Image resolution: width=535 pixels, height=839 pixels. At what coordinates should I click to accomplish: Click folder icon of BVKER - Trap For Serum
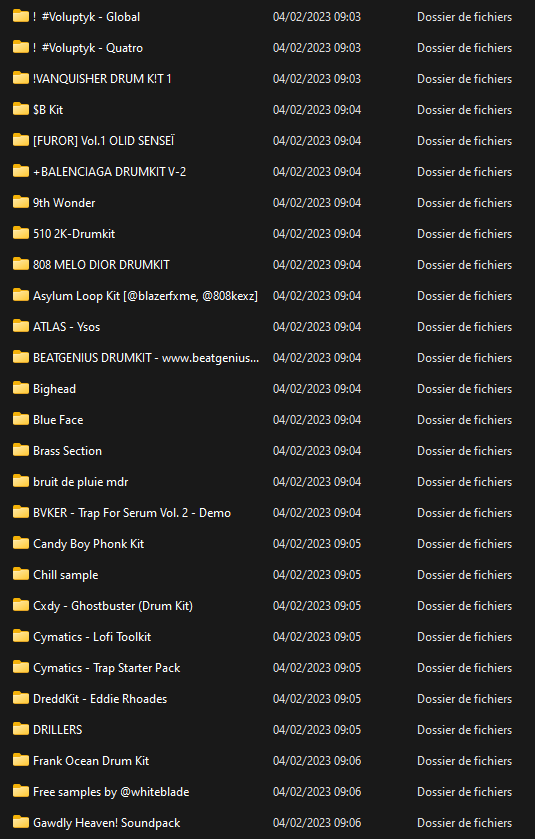pyautogui.click(x=21, y=513)
